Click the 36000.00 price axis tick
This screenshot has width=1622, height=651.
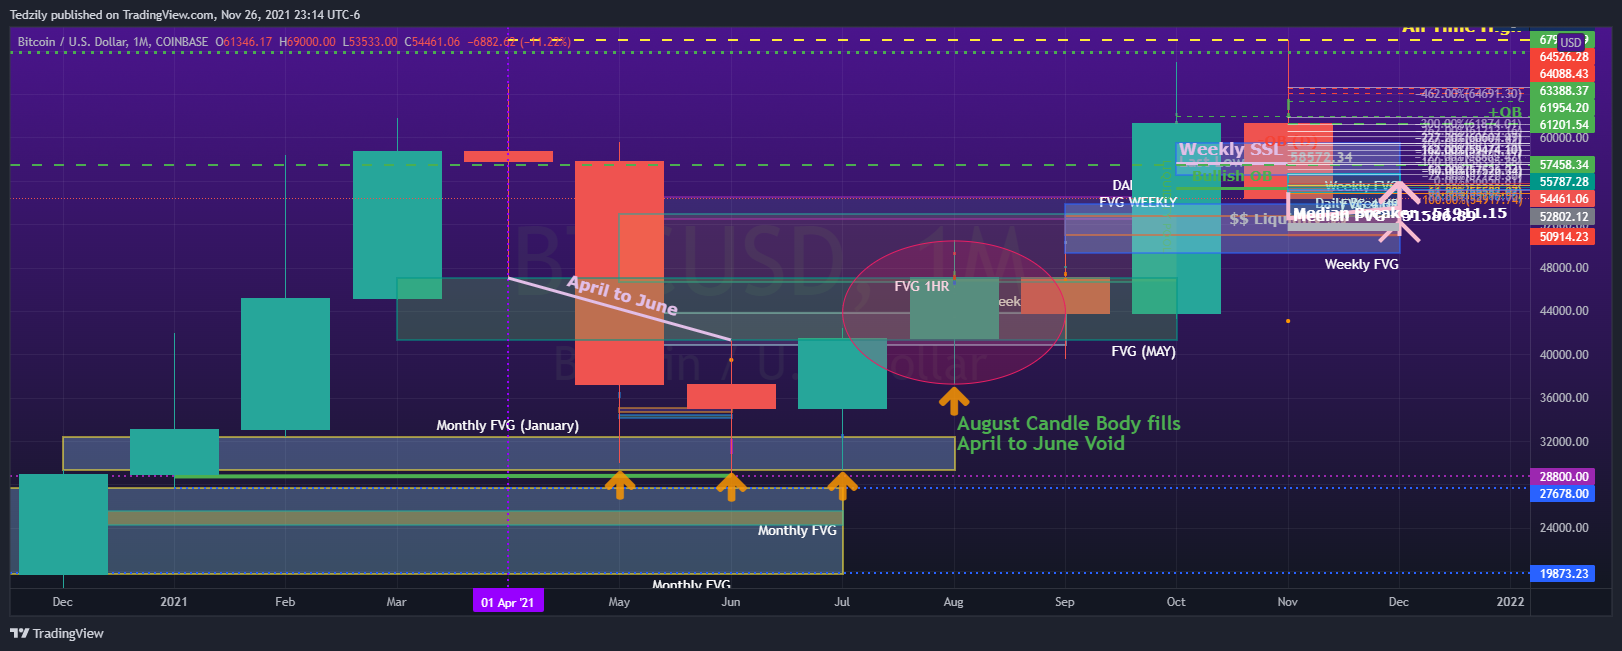pos(1564,398)
